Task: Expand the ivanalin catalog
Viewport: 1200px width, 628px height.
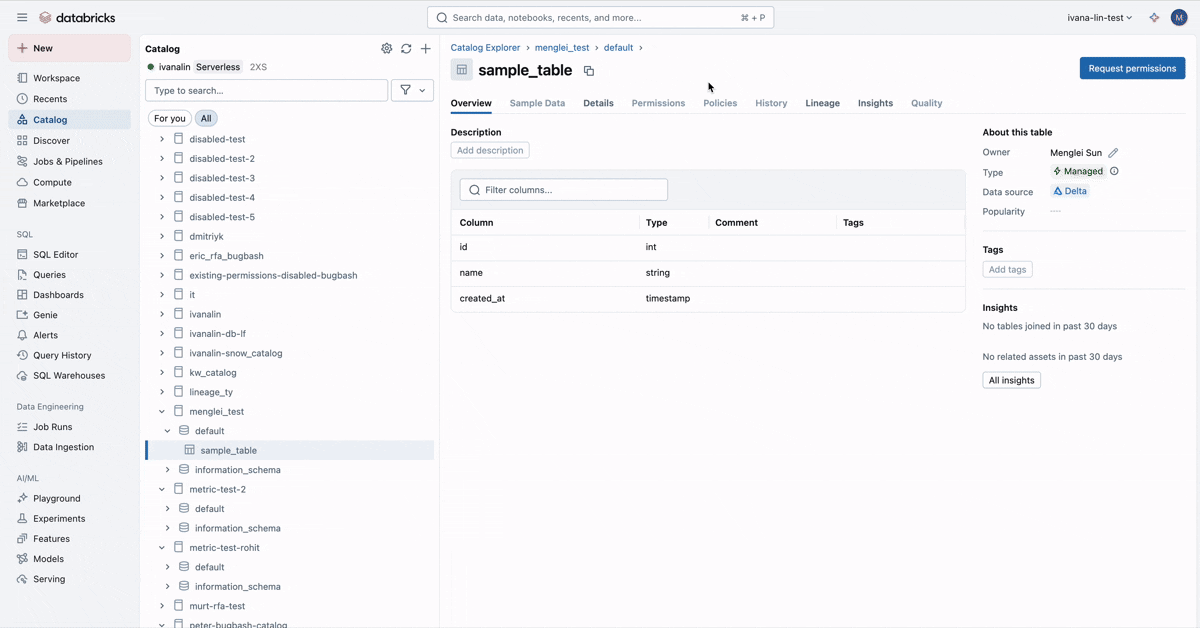Action: coord(162,314)
